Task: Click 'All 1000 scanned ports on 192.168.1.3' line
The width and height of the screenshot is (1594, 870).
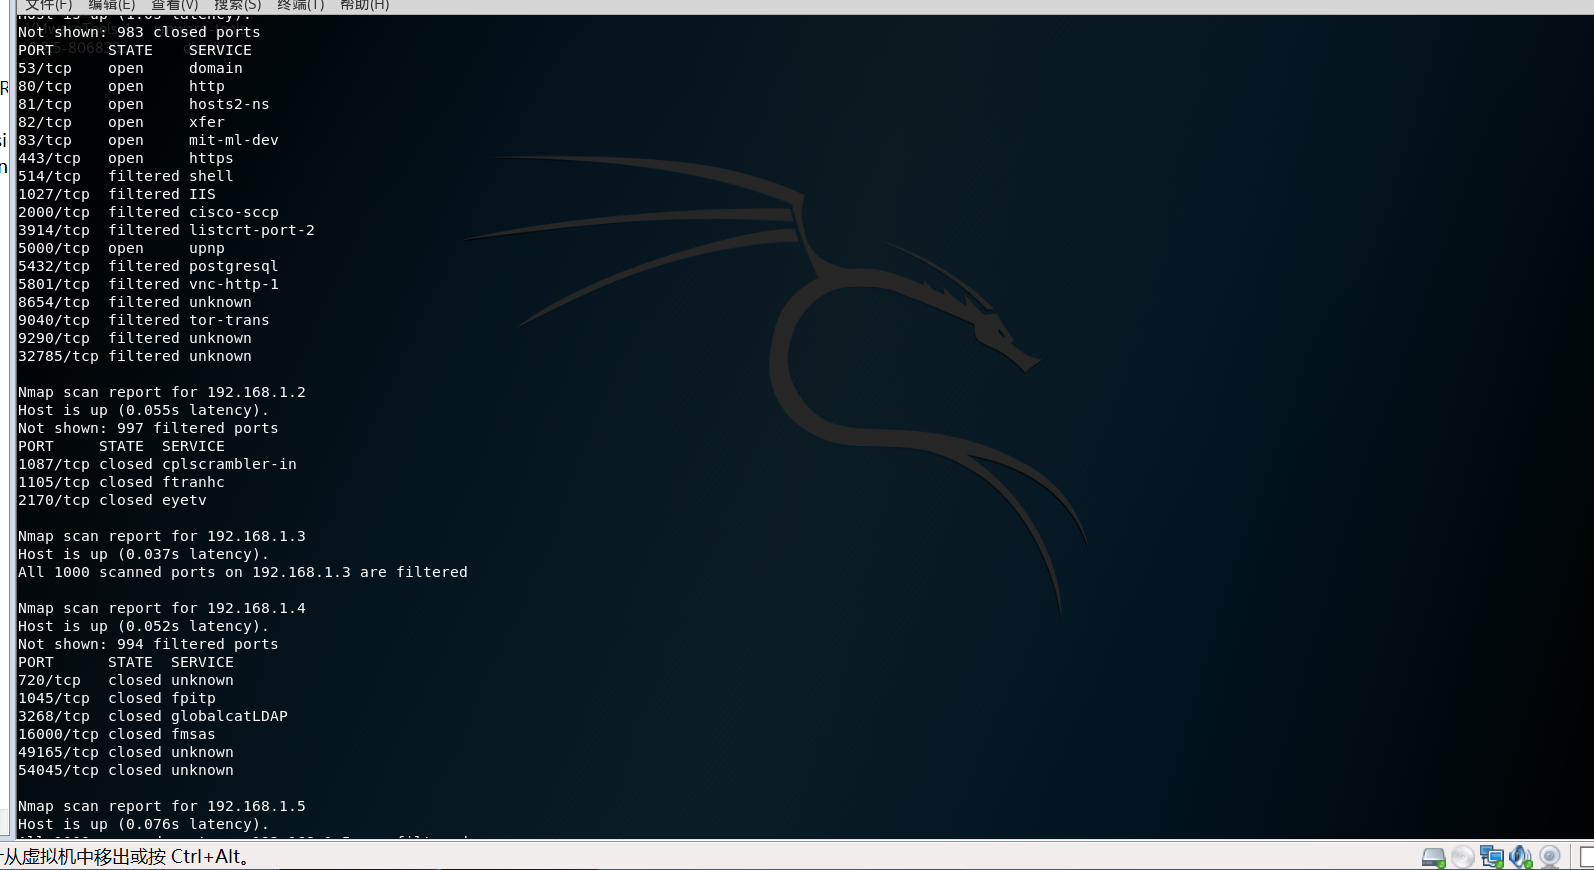Action: coord(242,572)
